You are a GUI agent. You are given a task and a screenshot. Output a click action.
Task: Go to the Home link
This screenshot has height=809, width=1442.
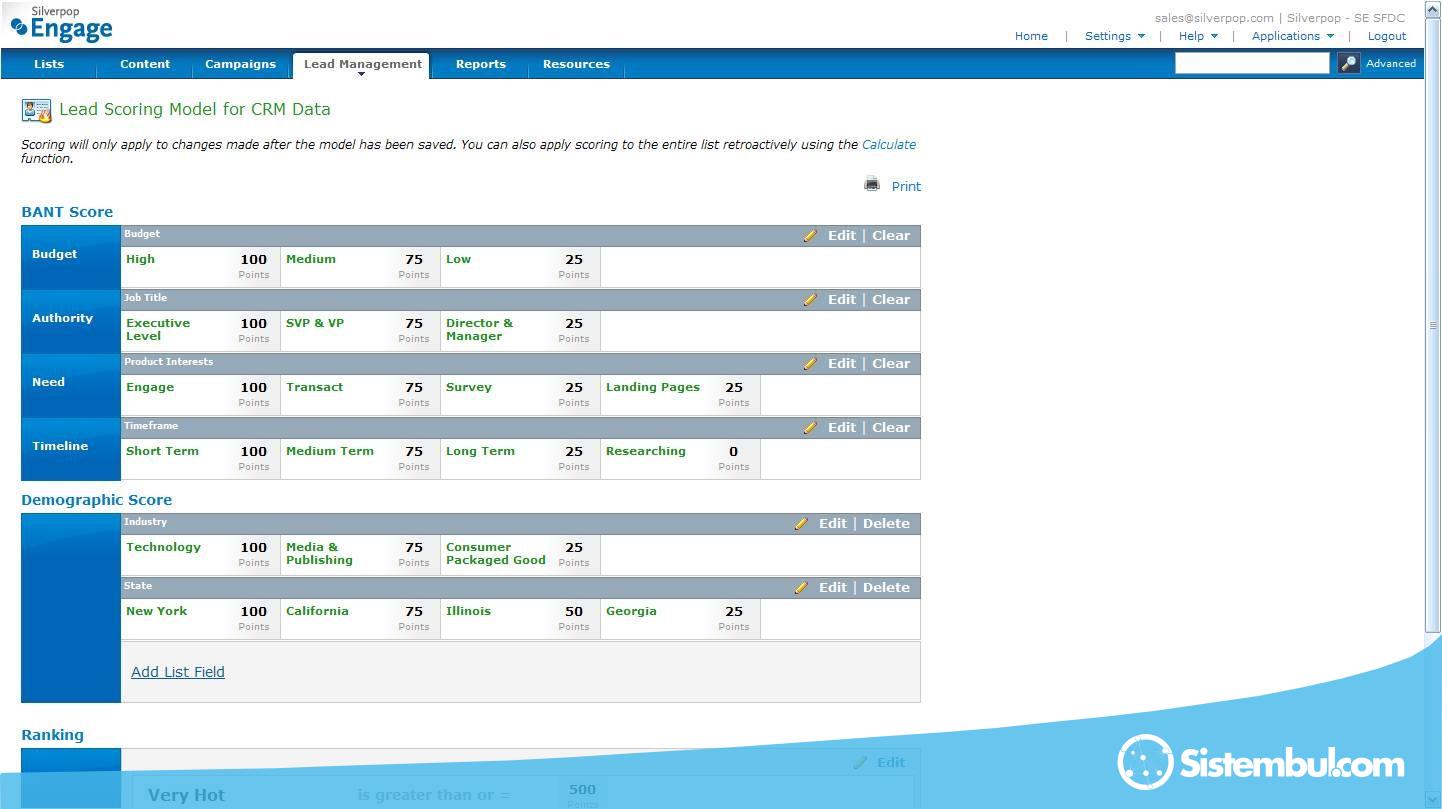click(x=1031, y=36)
